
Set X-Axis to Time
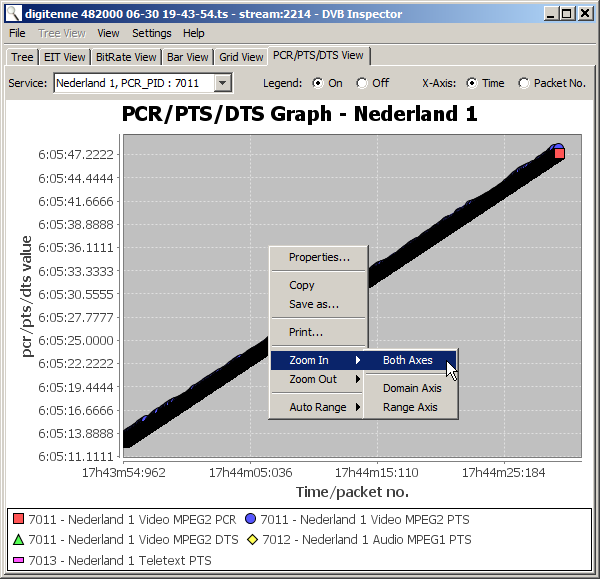471,83
